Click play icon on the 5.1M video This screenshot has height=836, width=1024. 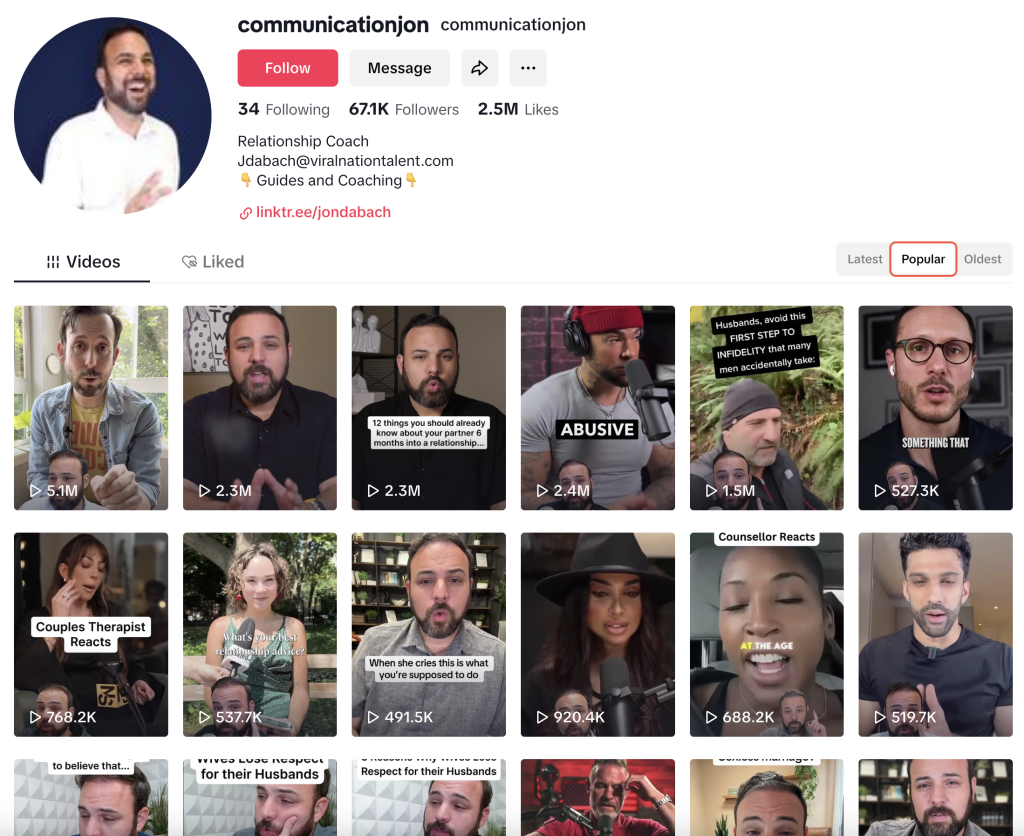(35, 490)
